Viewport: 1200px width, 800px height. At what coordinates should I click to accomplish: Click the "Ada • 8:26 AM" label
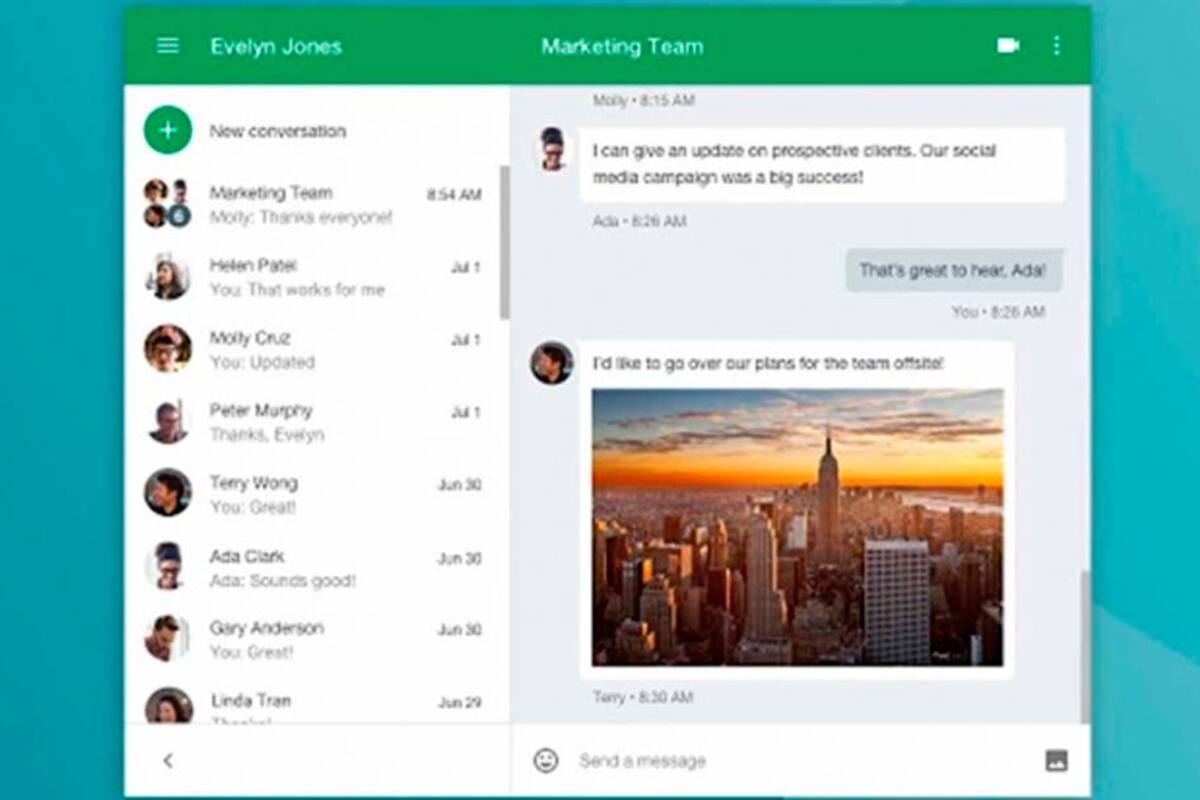tap(639, 221)
